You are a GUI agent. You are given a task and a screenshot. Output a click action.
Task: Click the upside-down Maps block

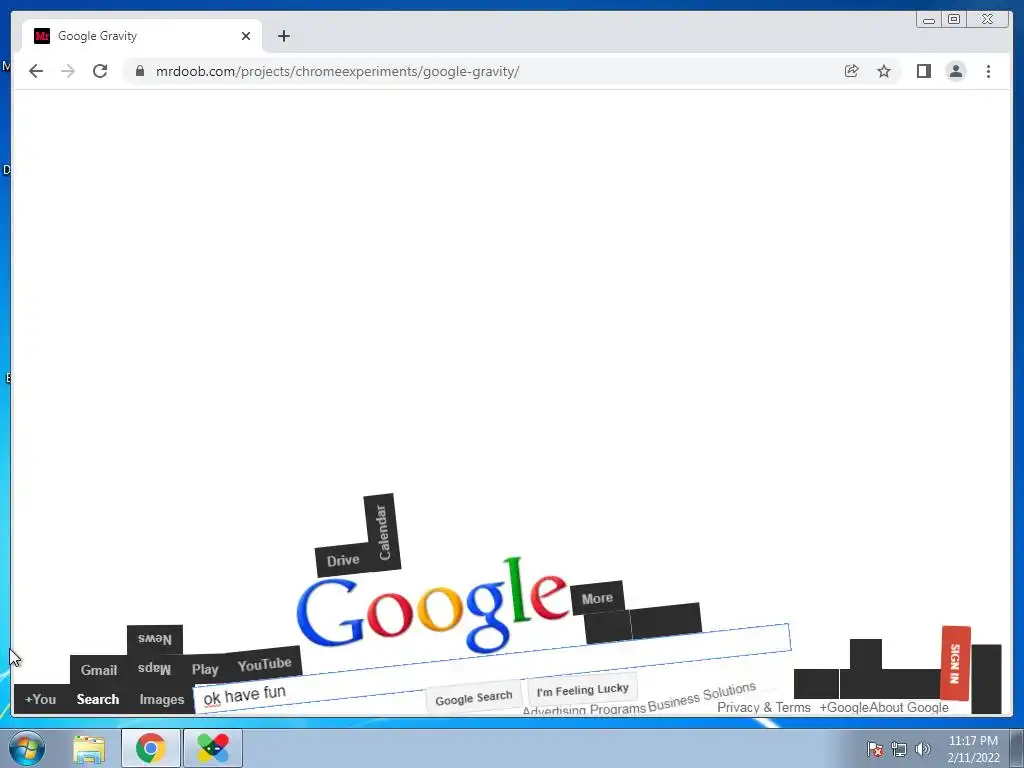154,668
